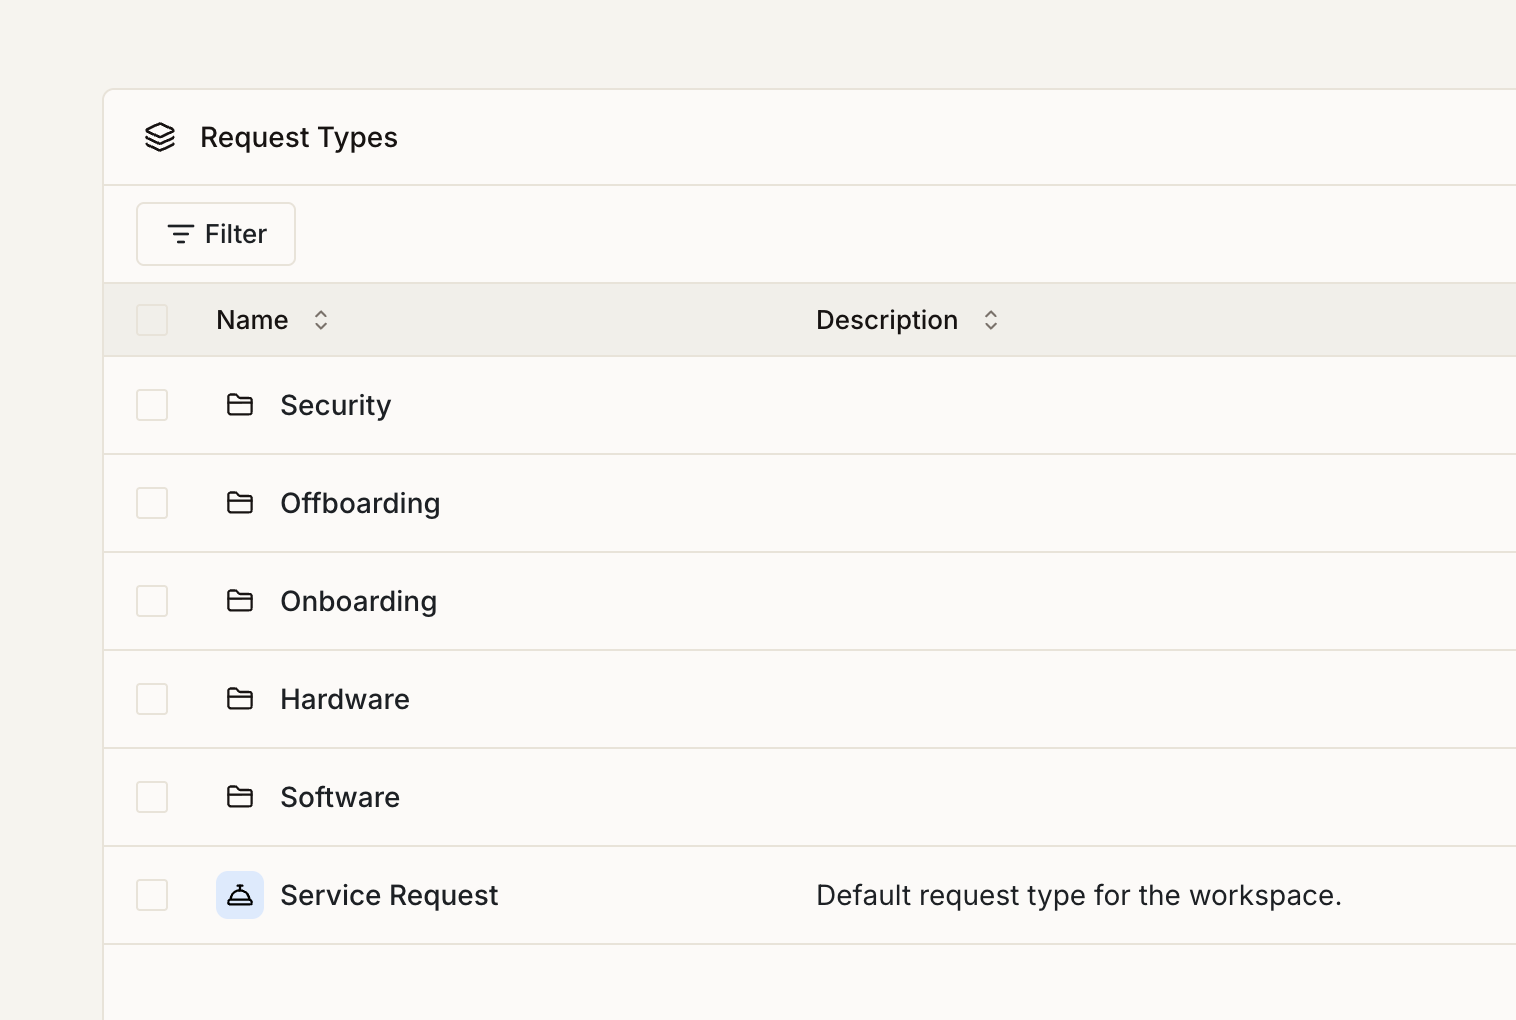The height and width of the screenshot is (1020, 1516).
Task: Click the Service Request bell icon
Action: (240, 895)
